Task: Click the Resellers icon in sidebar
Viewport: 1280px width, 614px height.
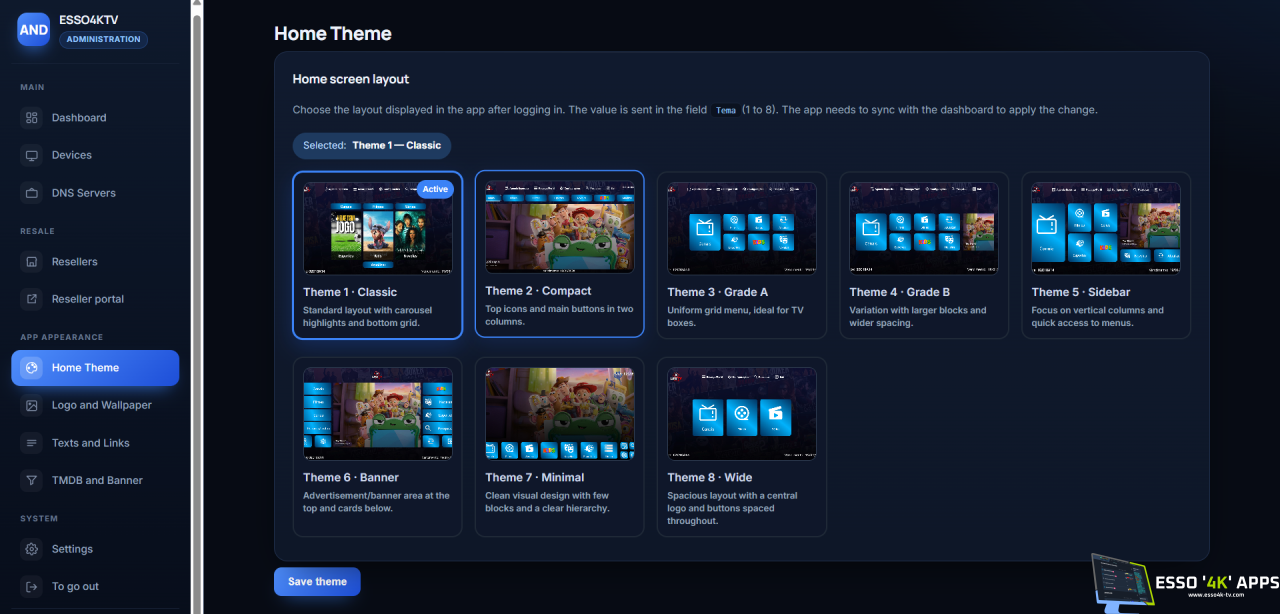Action: tap(32, 262)
